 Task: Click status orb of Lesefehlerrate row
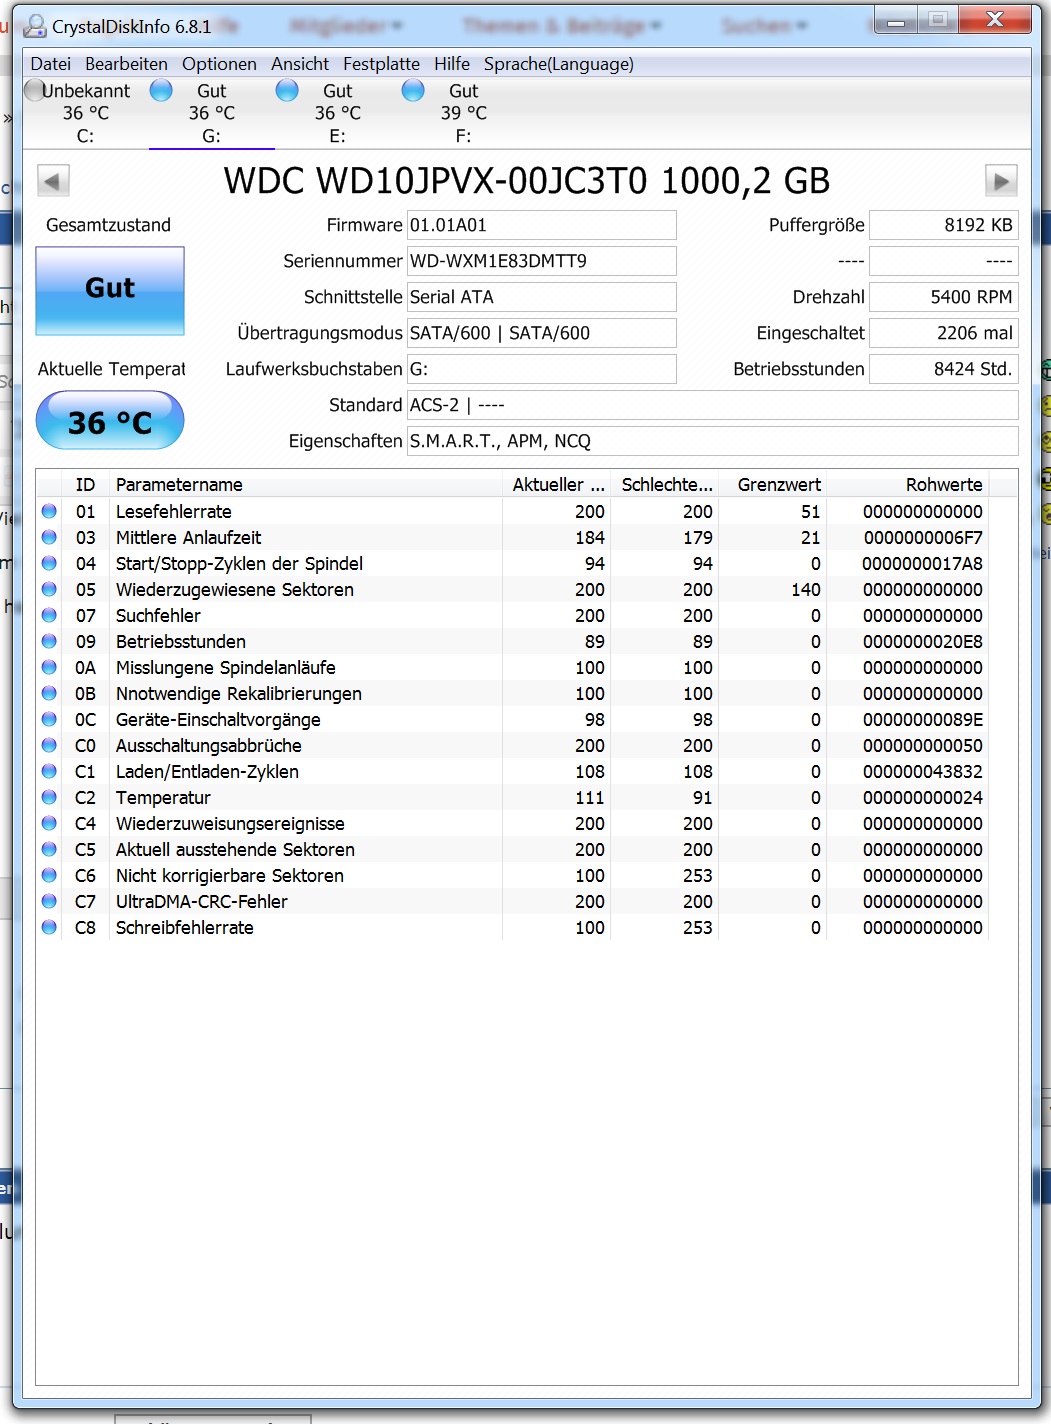coord(49,511)
